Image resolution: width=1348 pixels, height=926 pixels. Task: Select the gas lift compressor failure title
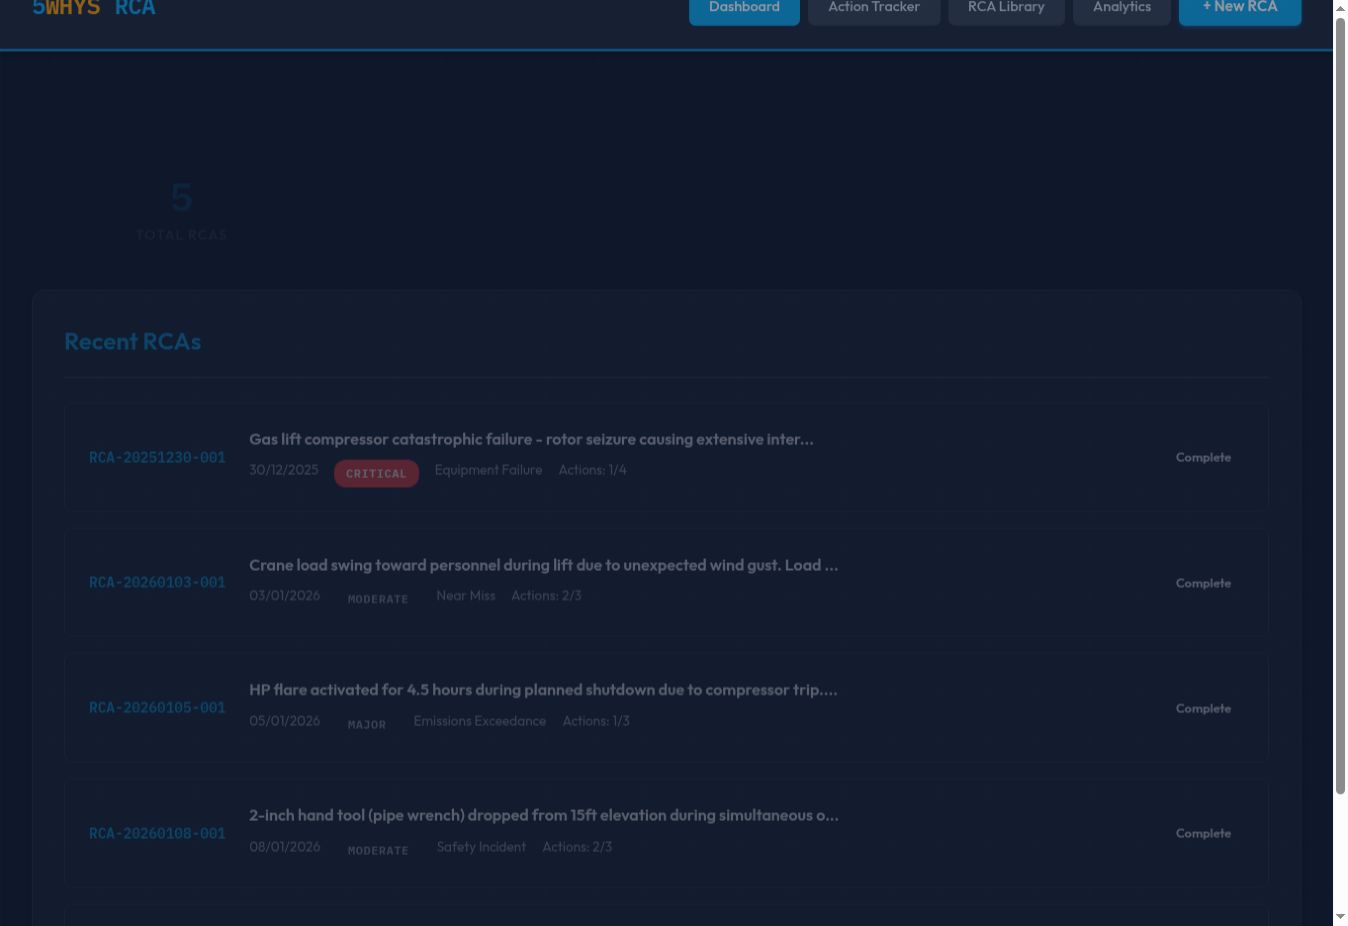click(531, 439)
